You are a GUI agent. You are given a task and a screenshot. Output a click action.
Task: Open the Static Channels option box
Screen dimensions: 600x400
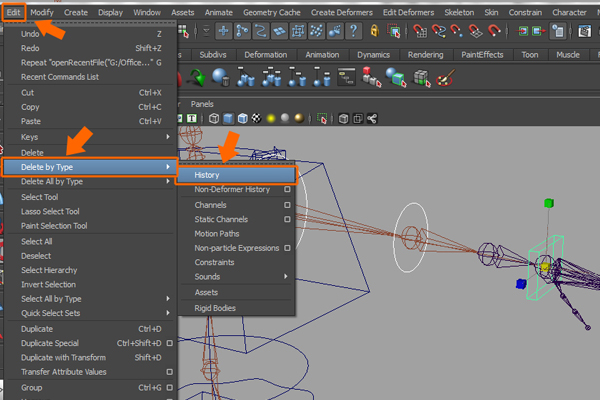287,219
